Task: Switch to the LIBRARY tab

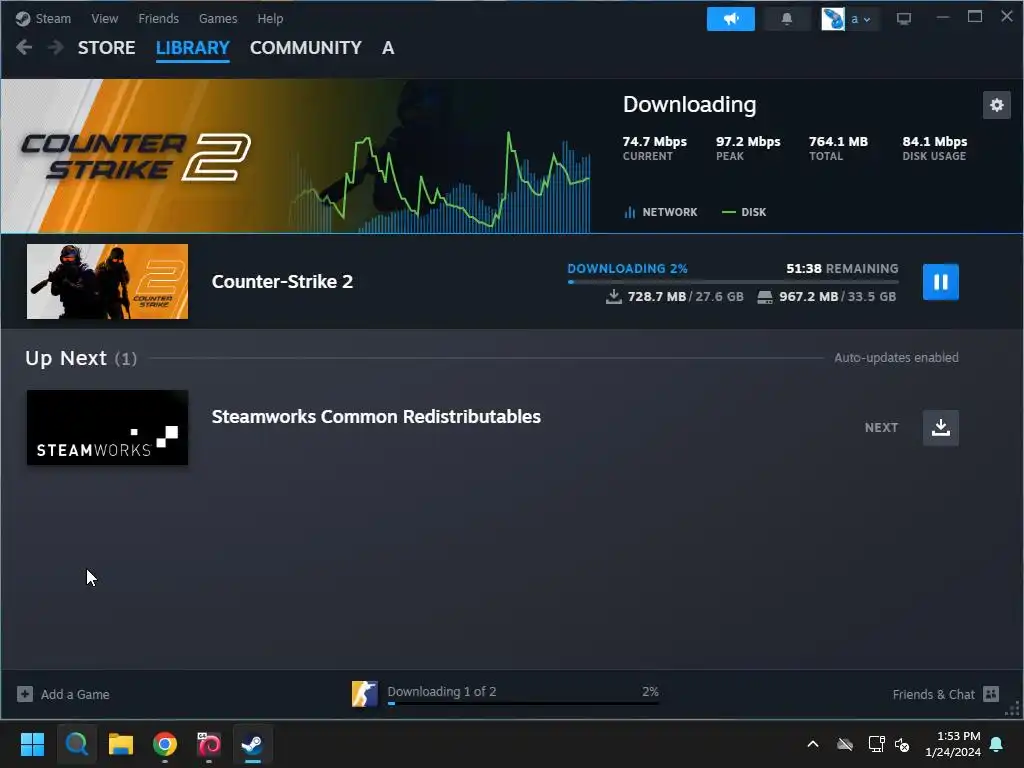Action: [x=193, y=48]
